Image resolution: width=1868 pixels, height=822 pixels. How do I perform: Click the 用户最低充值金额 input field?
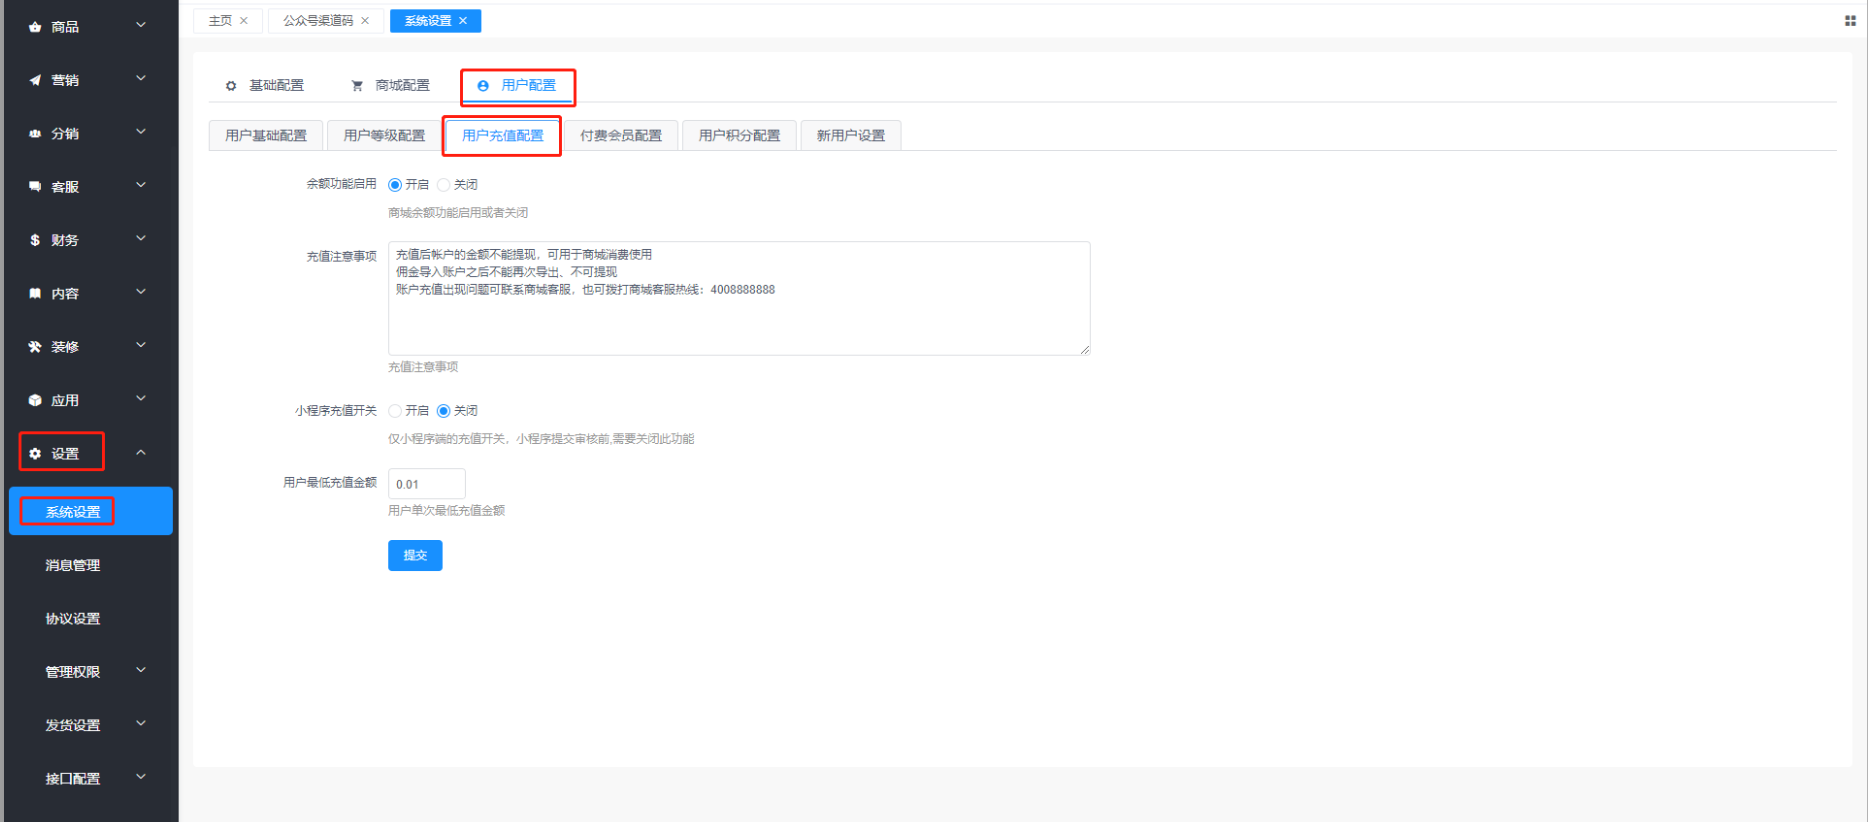tap(426, 484)
